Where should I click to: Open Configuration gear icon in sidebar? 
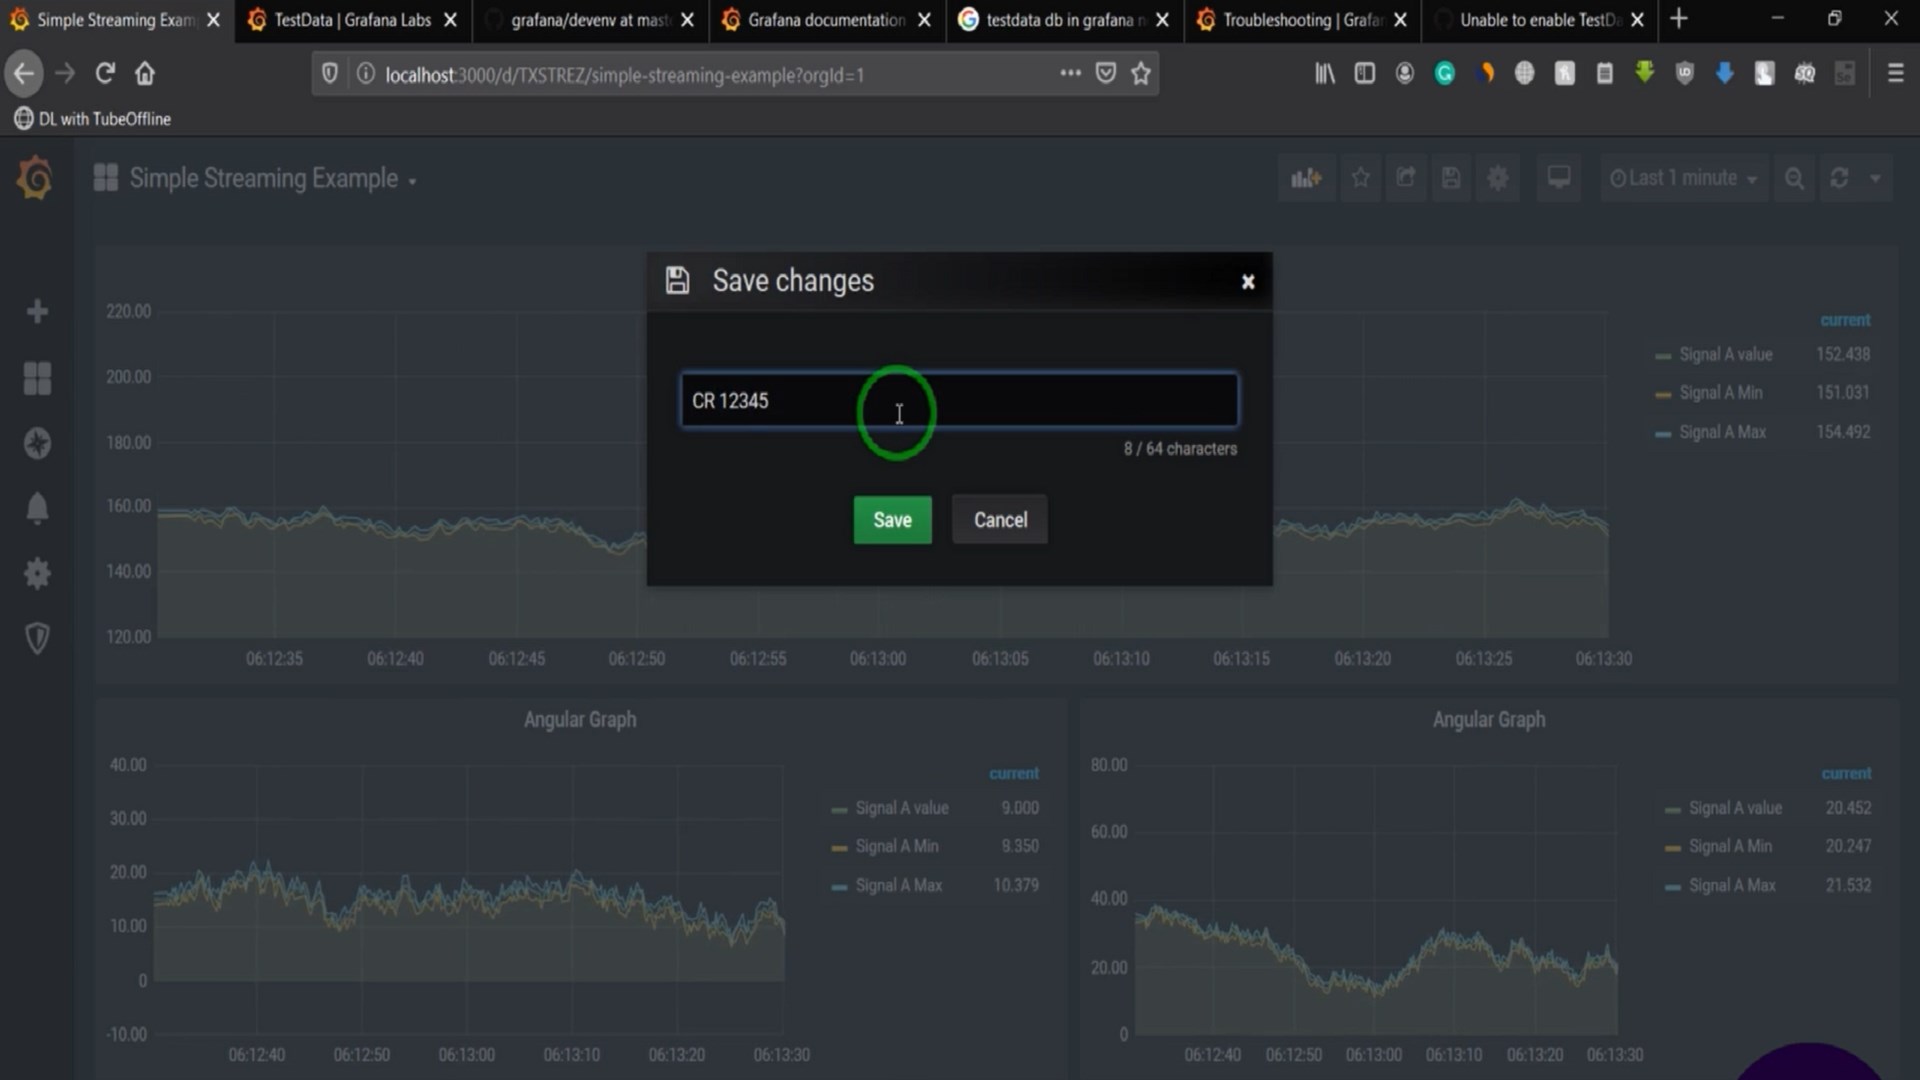(37, 573)
